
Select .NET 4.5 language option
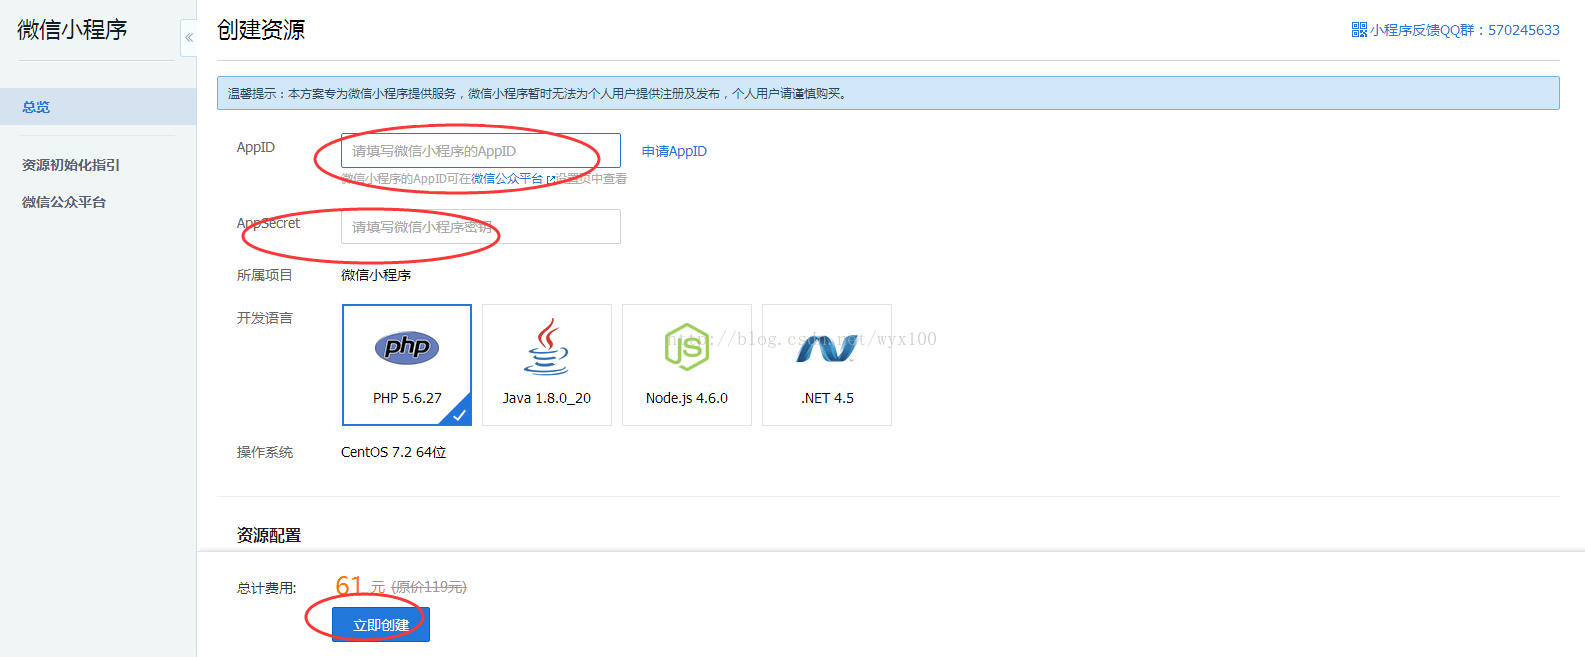point(827,365)
